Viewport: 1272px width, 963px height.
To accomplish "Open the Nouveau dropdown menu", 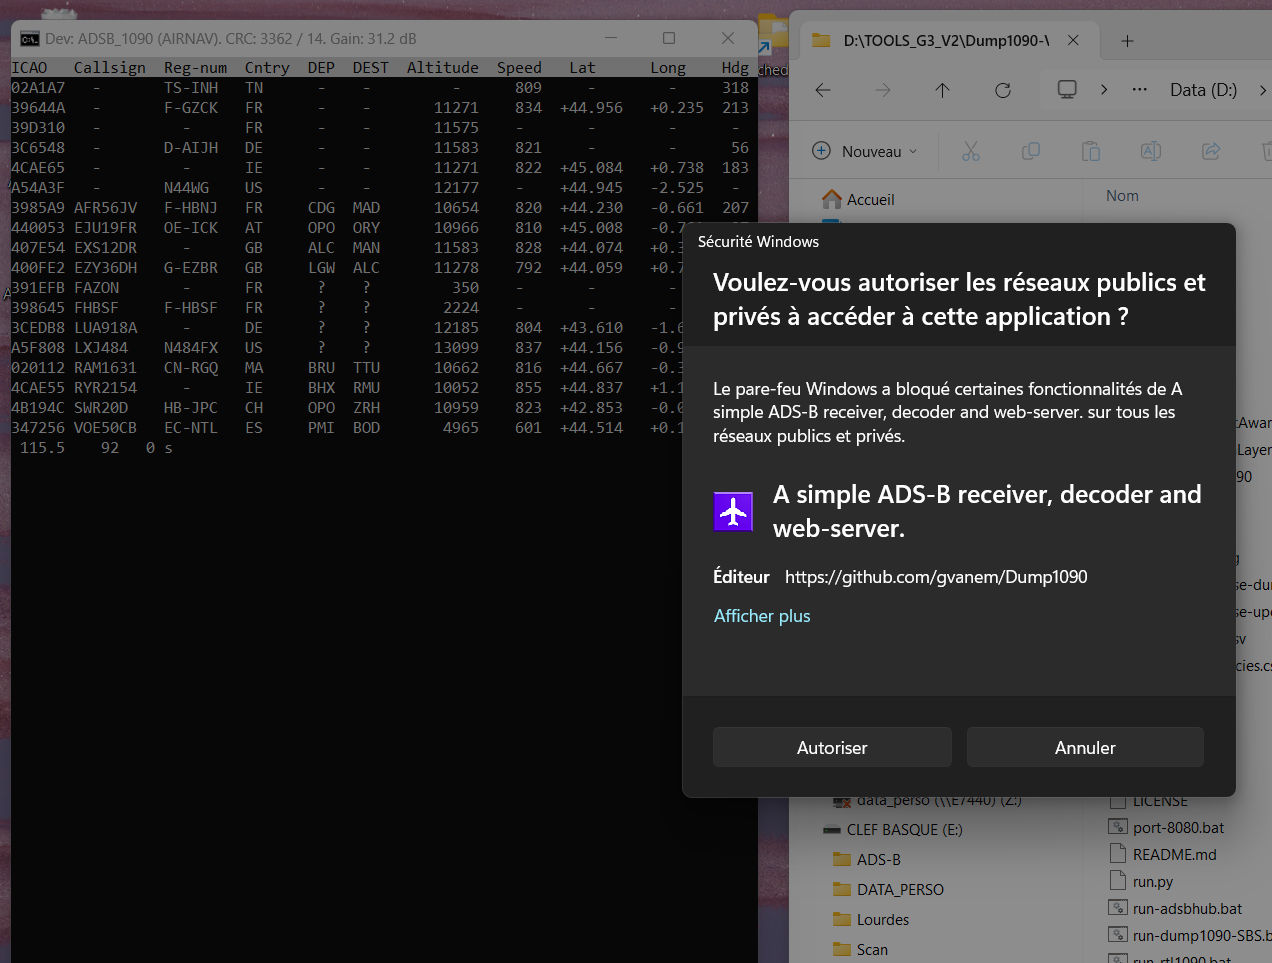I will (x=865, y=151).
